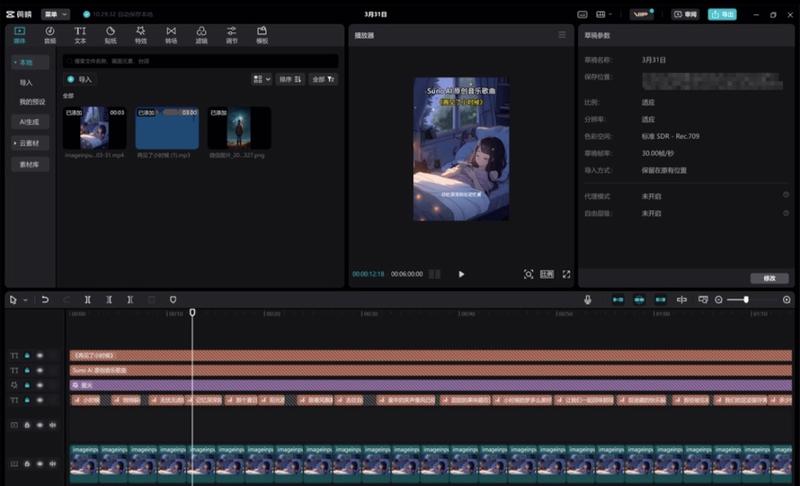Lock the first text track
The height and width of the screenshot is (486, 800).
27,355
